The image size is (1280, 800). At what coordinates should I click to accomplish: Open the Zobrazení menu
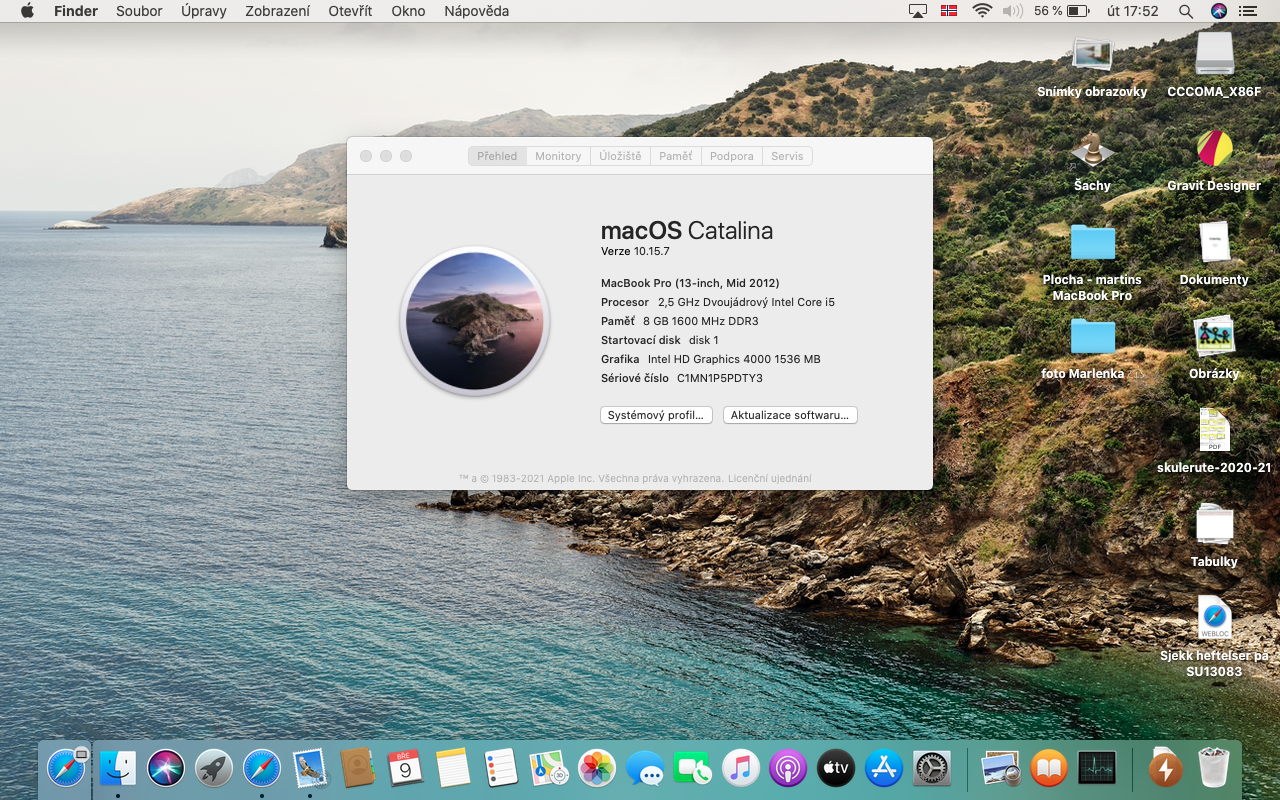point(277,11)
